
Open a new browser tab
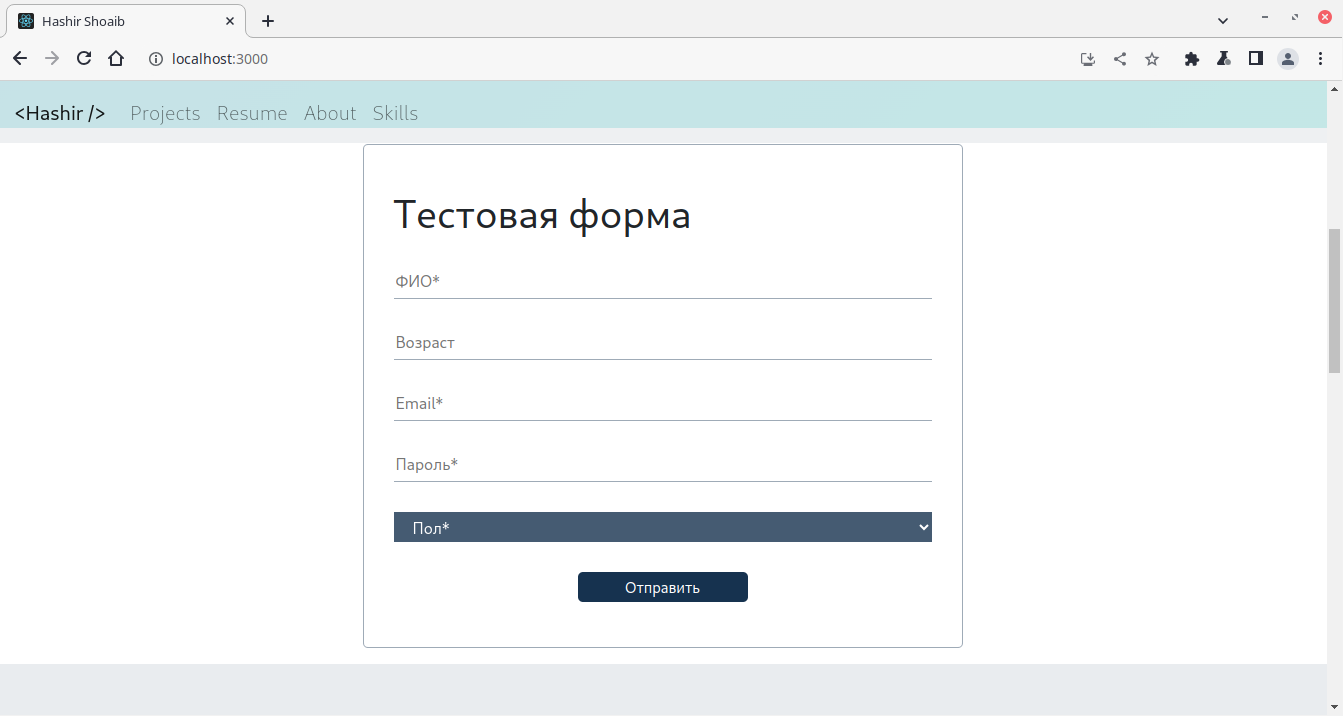tap(268, 20)
